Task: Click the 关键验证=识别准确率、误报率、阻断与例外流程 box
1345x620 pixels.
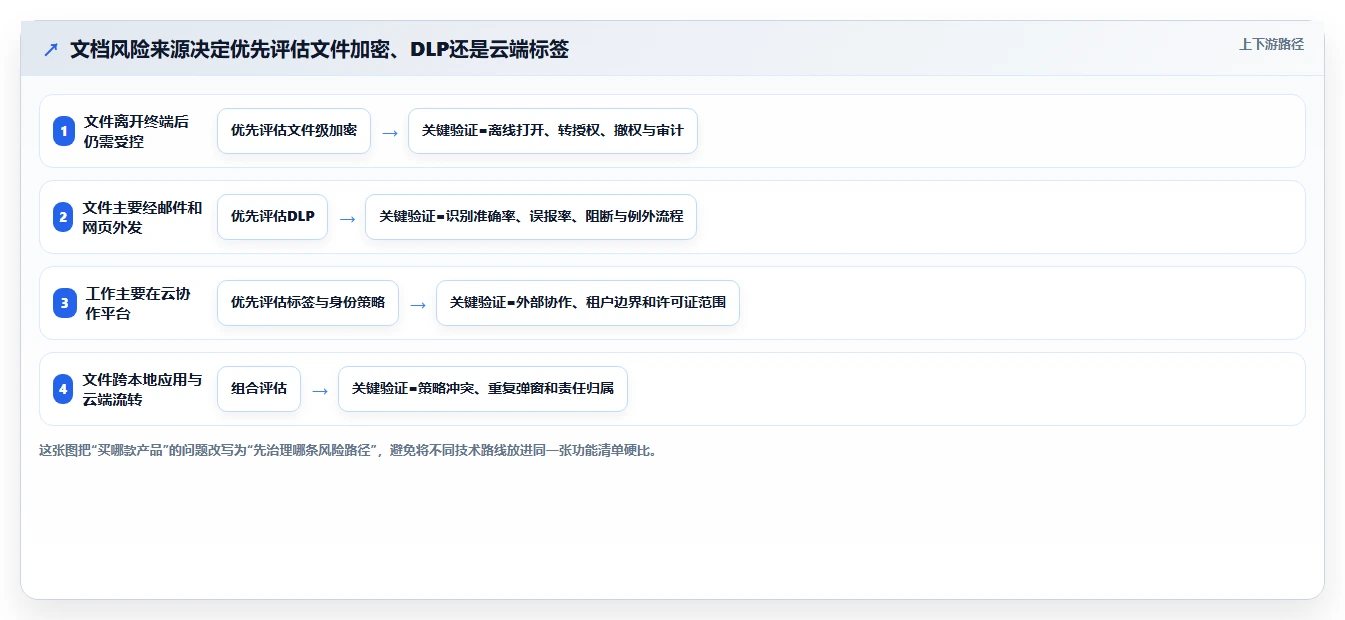Action: click(531, 217)
